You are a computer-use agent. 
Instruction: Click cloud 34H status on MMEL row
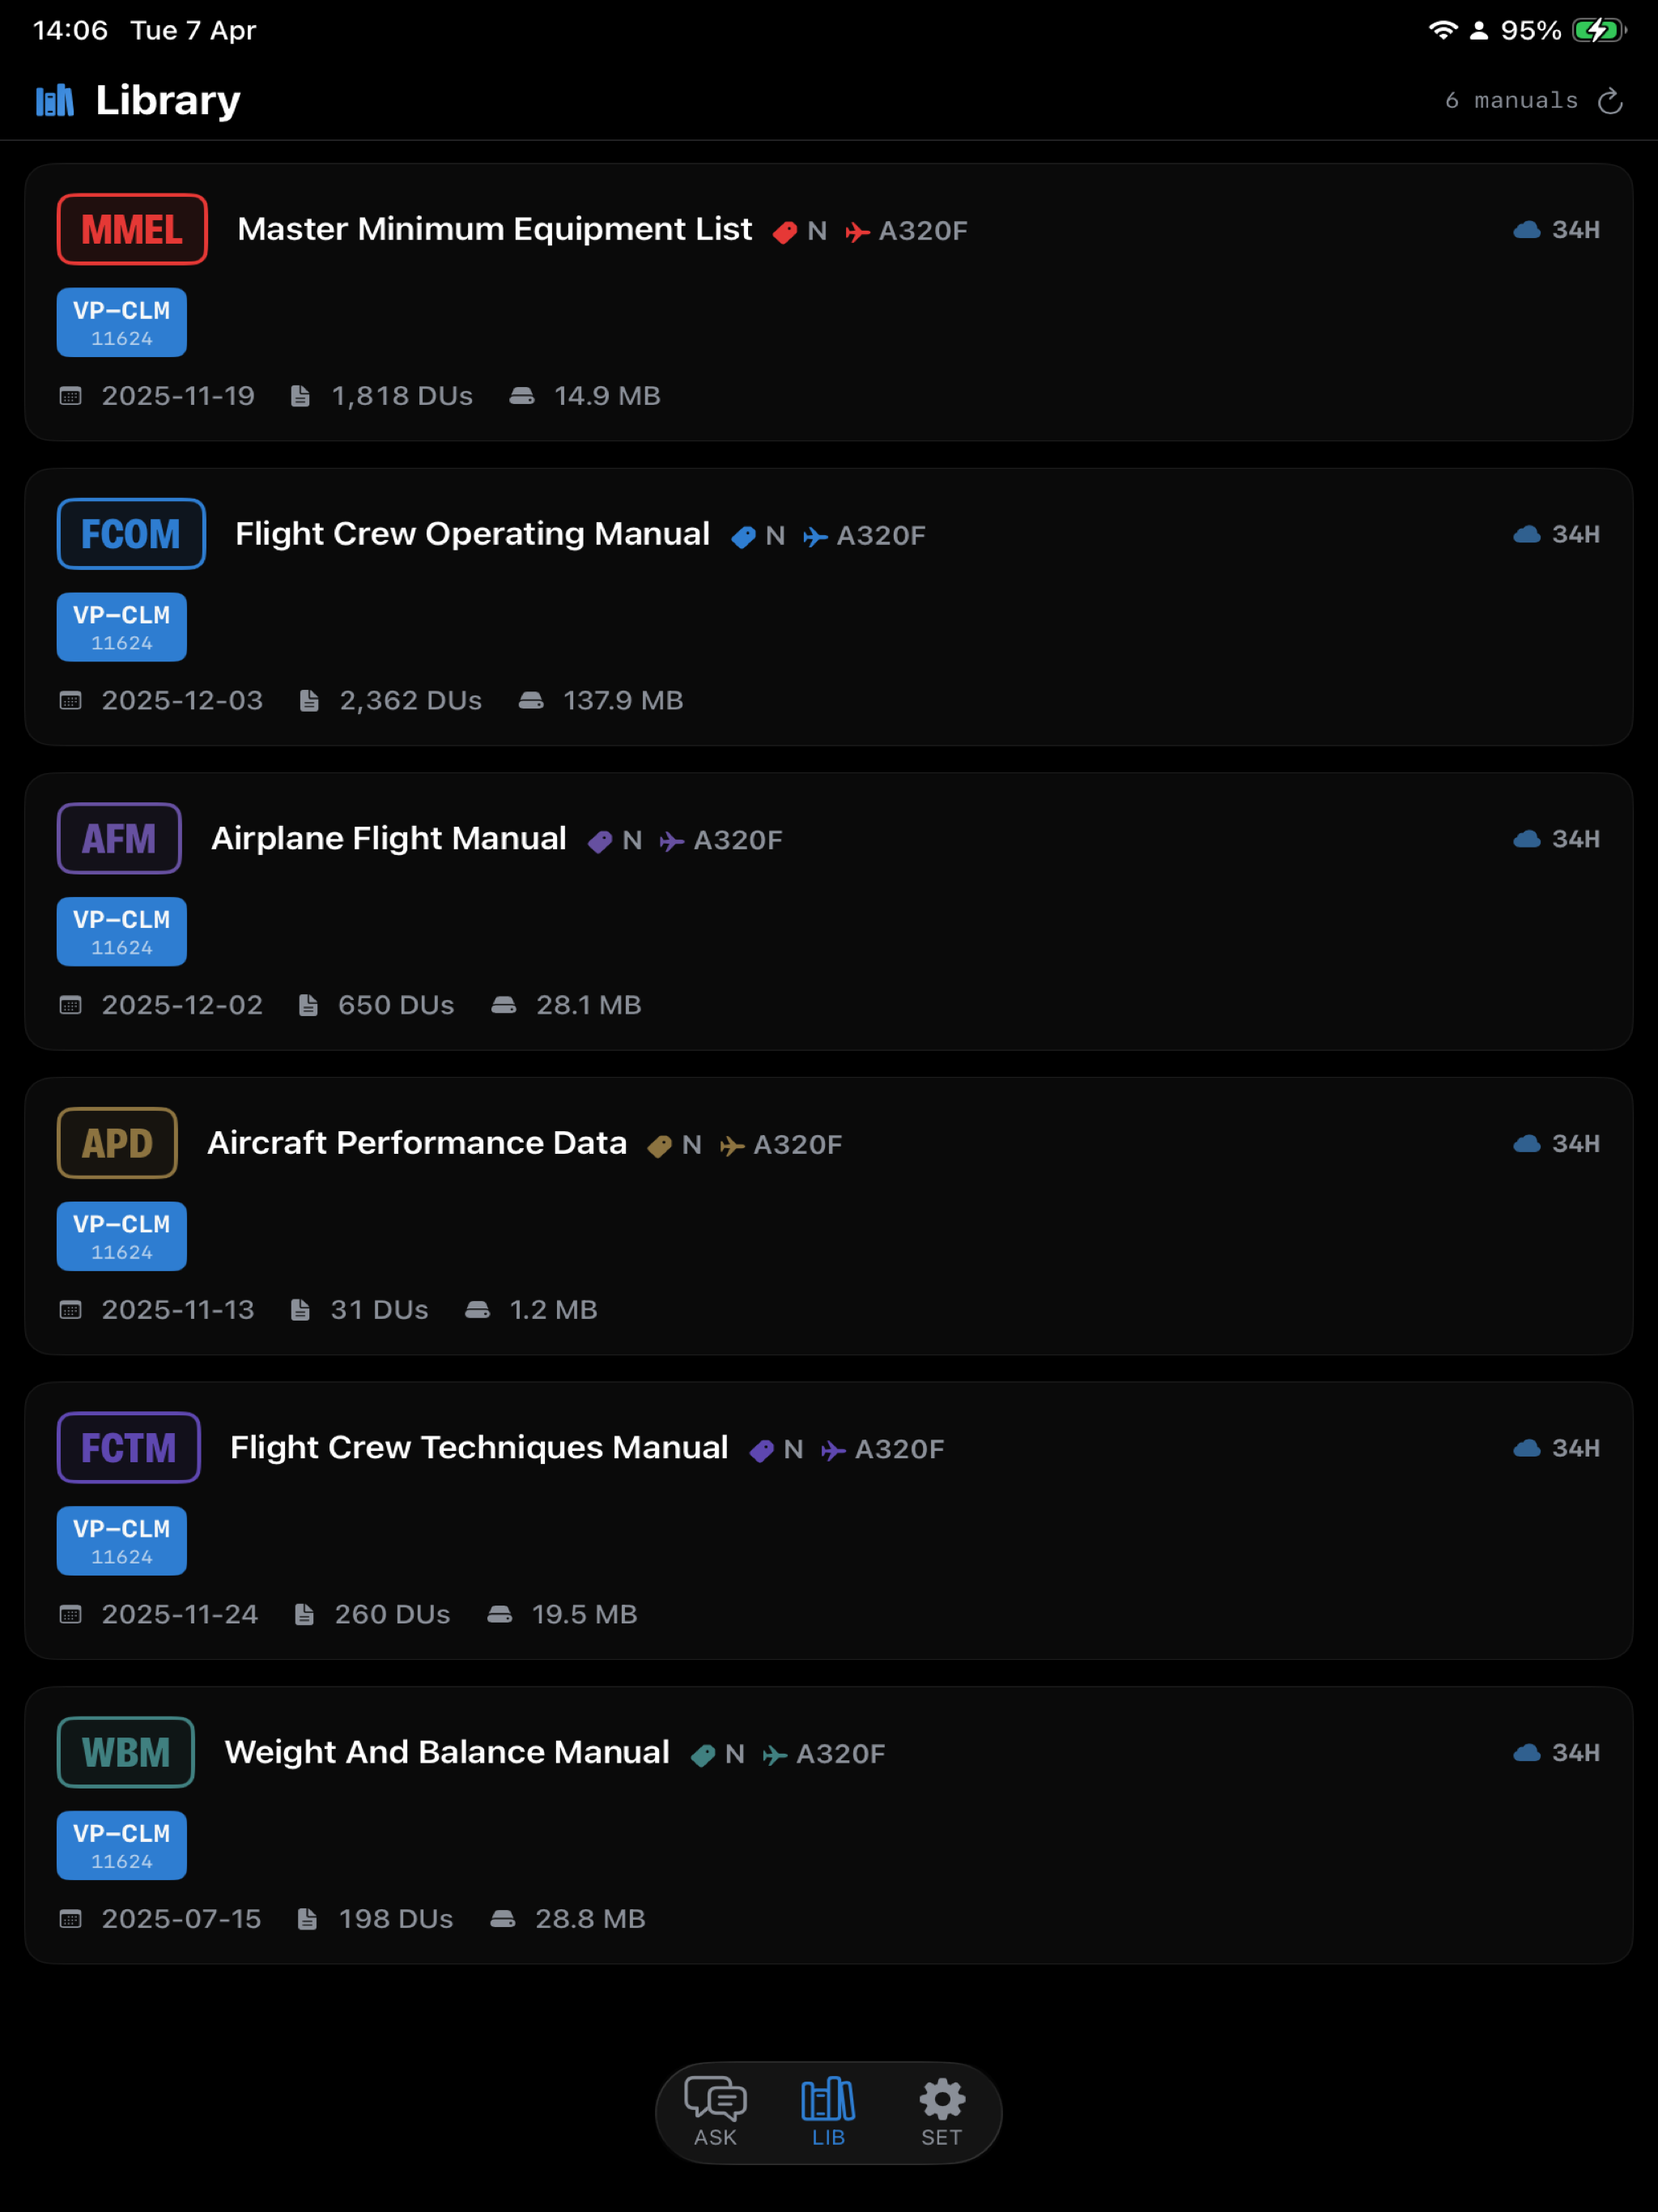click(1557, 230)
